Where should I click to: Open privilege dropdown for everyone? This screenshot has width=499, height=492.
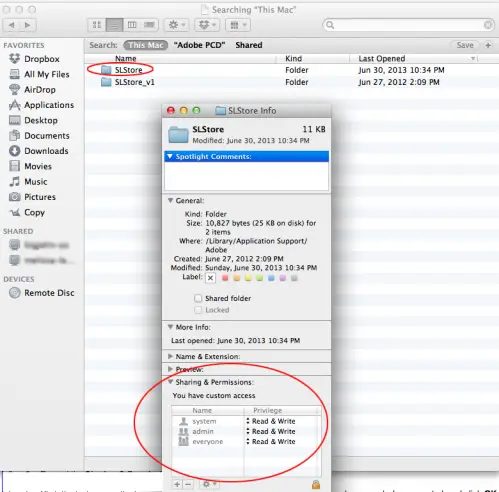tap(271, 441)
